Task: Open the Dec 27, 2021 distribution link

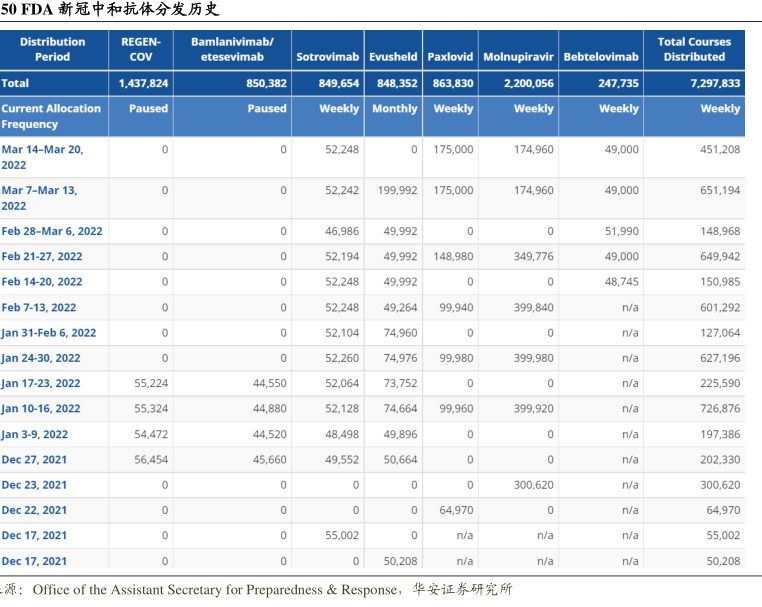Action: pyautogui.click(x=34, y=460)
